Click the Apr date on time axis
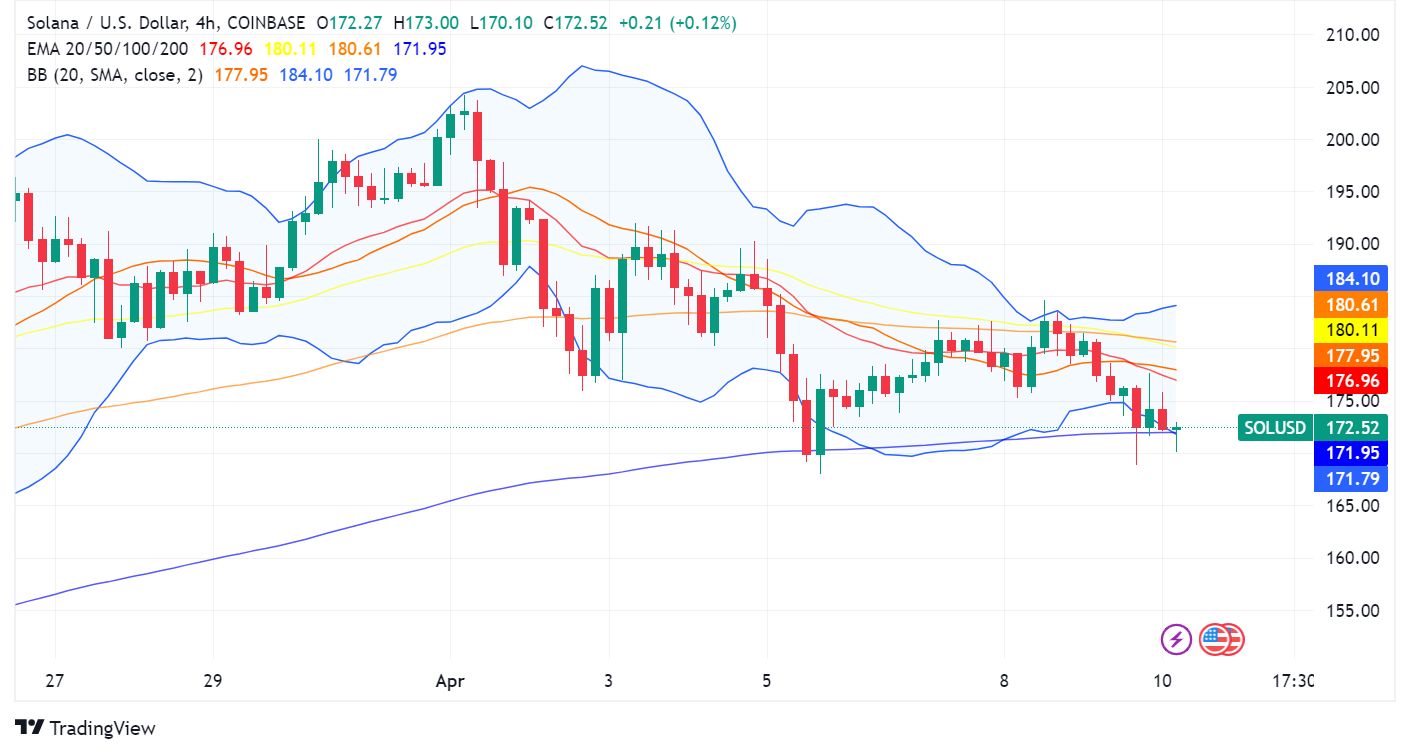Image resolution: width=1410 pixels, height=754 pixels. [x=449, y=682]
